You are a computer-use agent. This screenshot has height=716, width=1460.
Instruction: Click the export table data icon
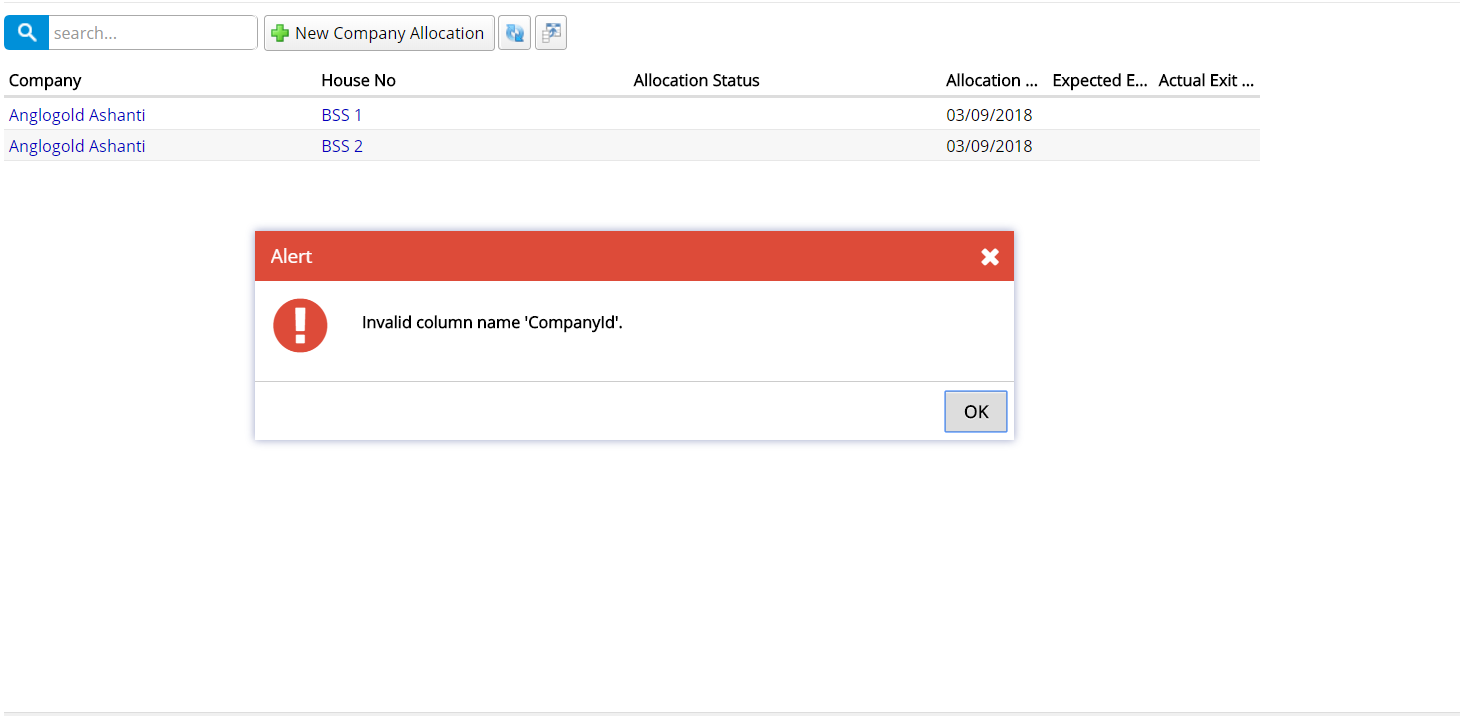(x=550, y=32)
